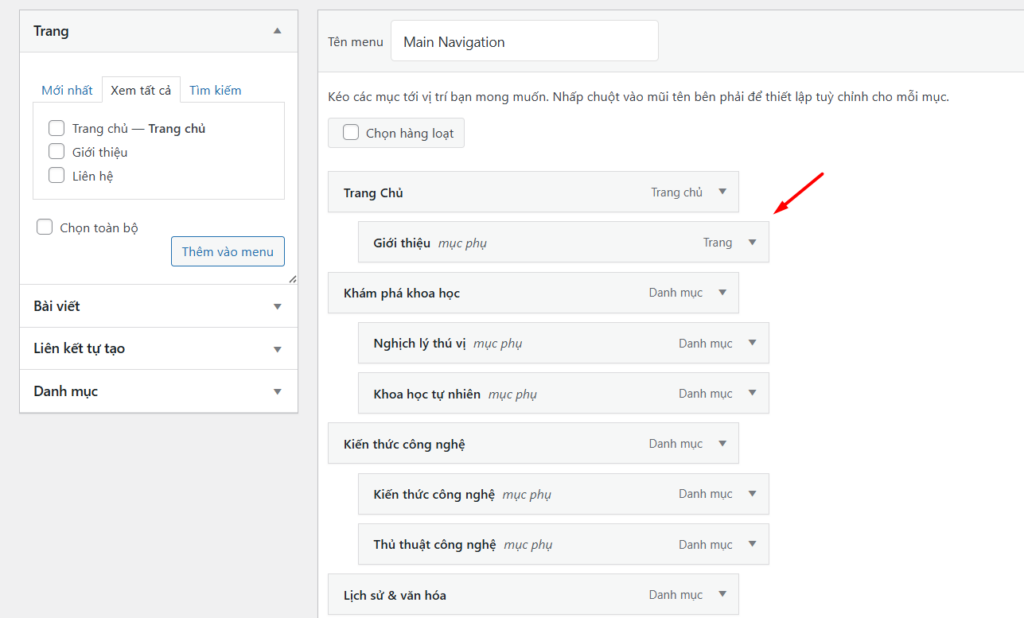Switch to the Tìm kiếm tab

tap(215, 90)
